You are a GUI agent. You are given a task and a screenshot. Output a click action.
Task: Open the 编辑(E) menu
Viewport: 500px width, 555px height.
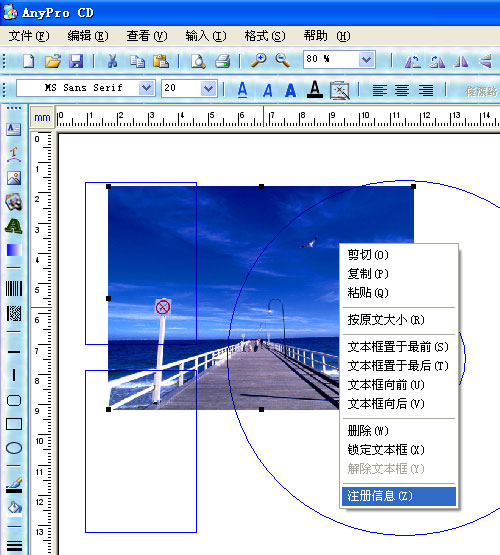[x=88, y=36]
